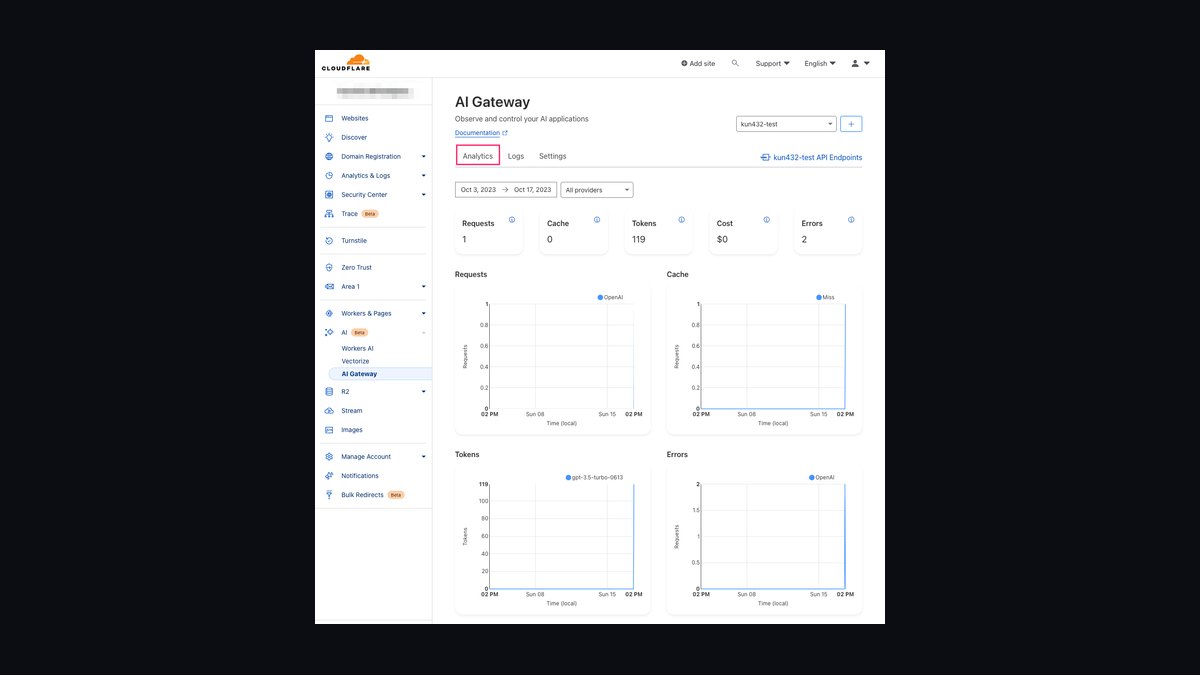This screenshot has height=675, width=1200.
Task: Open Websites via its sidebar icon
Action: tap(329, 118)
